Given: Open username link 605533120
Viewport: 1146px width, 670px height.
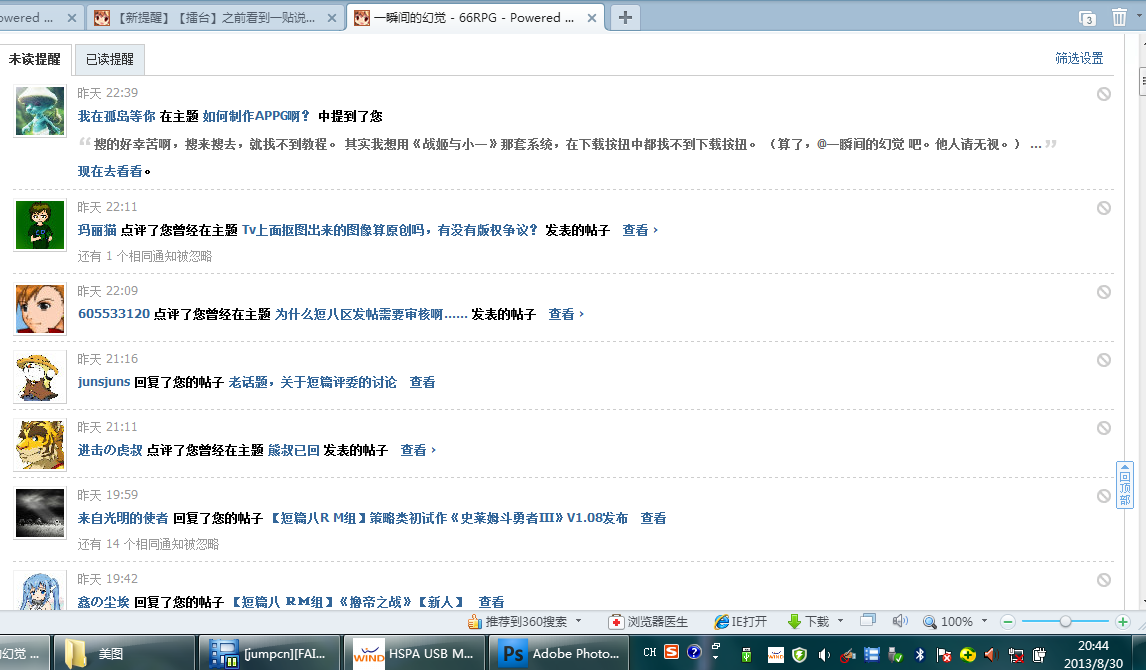Looking at the screenshot, I should (114, 314).
